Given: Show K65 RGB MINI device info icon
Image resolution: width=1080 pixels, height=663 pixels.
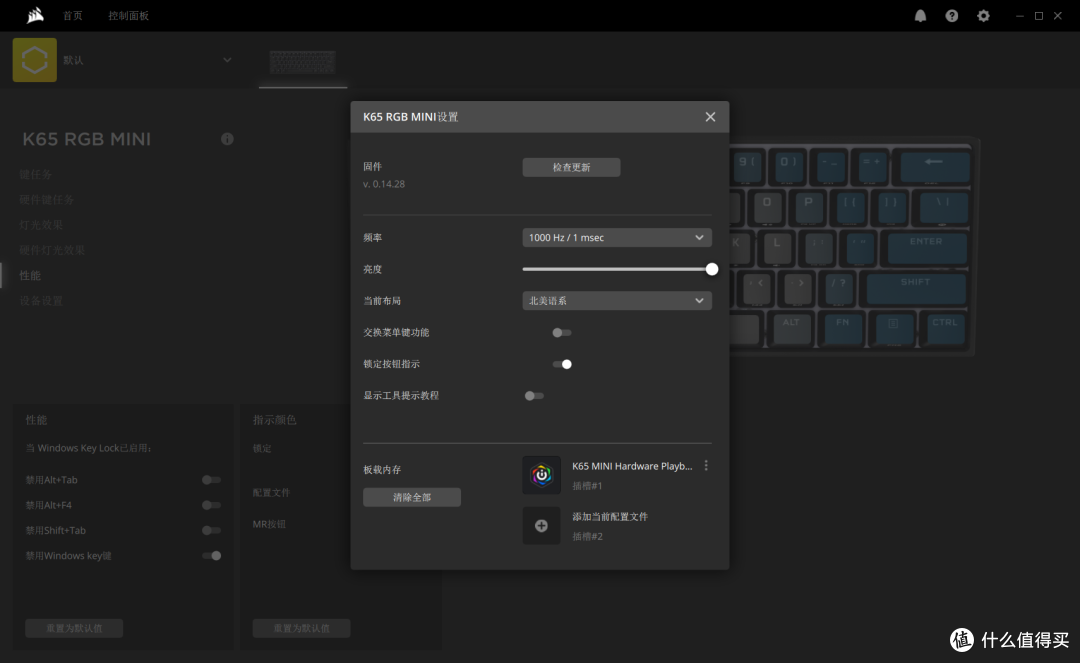Looking at the screenshot, I should coord(227,139).
